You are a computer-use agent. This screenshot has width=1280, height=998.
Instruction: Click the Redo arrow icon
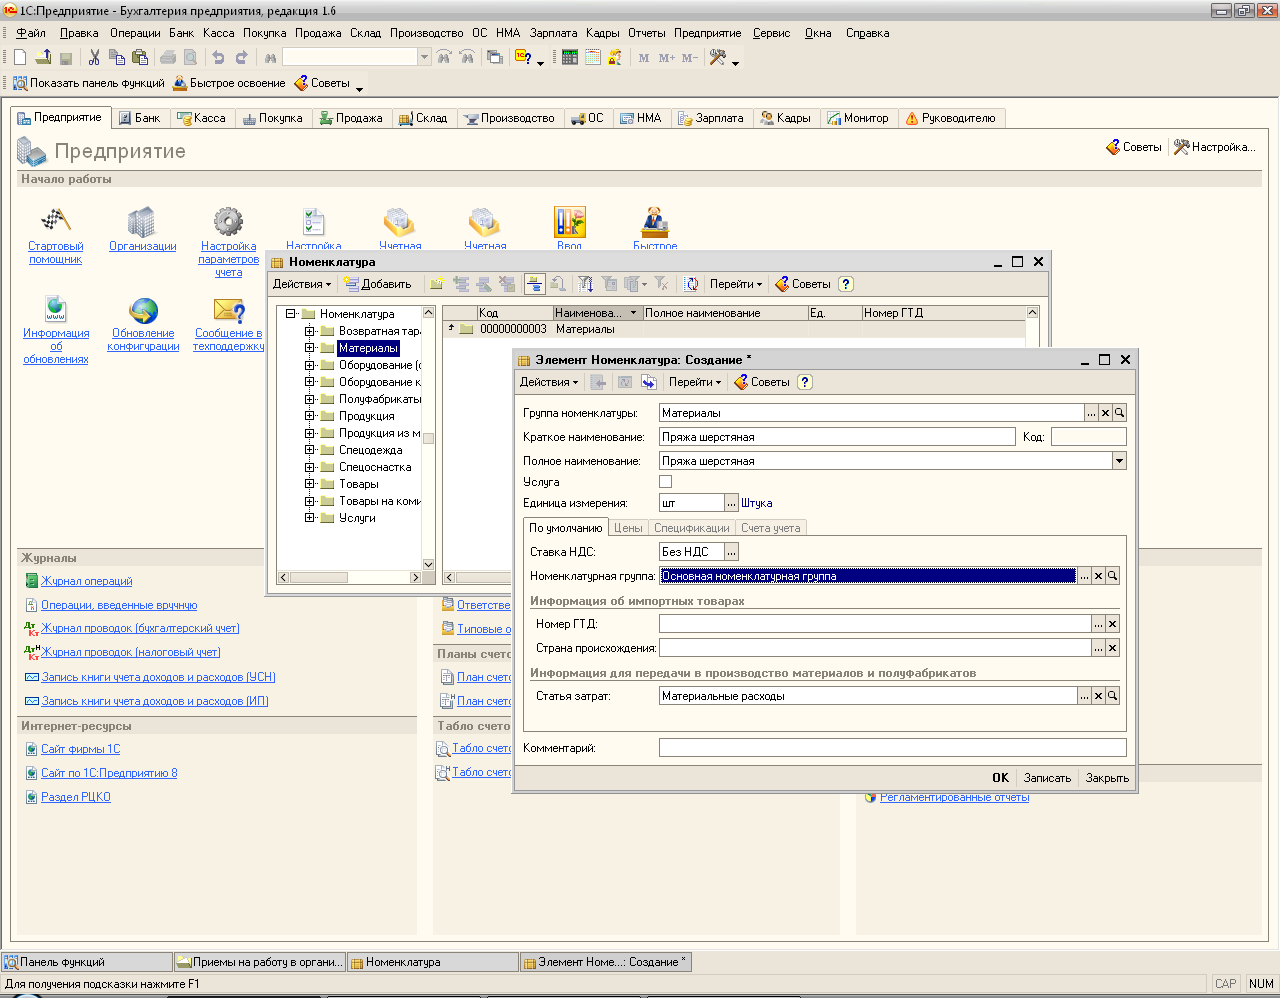pos(241,58)
